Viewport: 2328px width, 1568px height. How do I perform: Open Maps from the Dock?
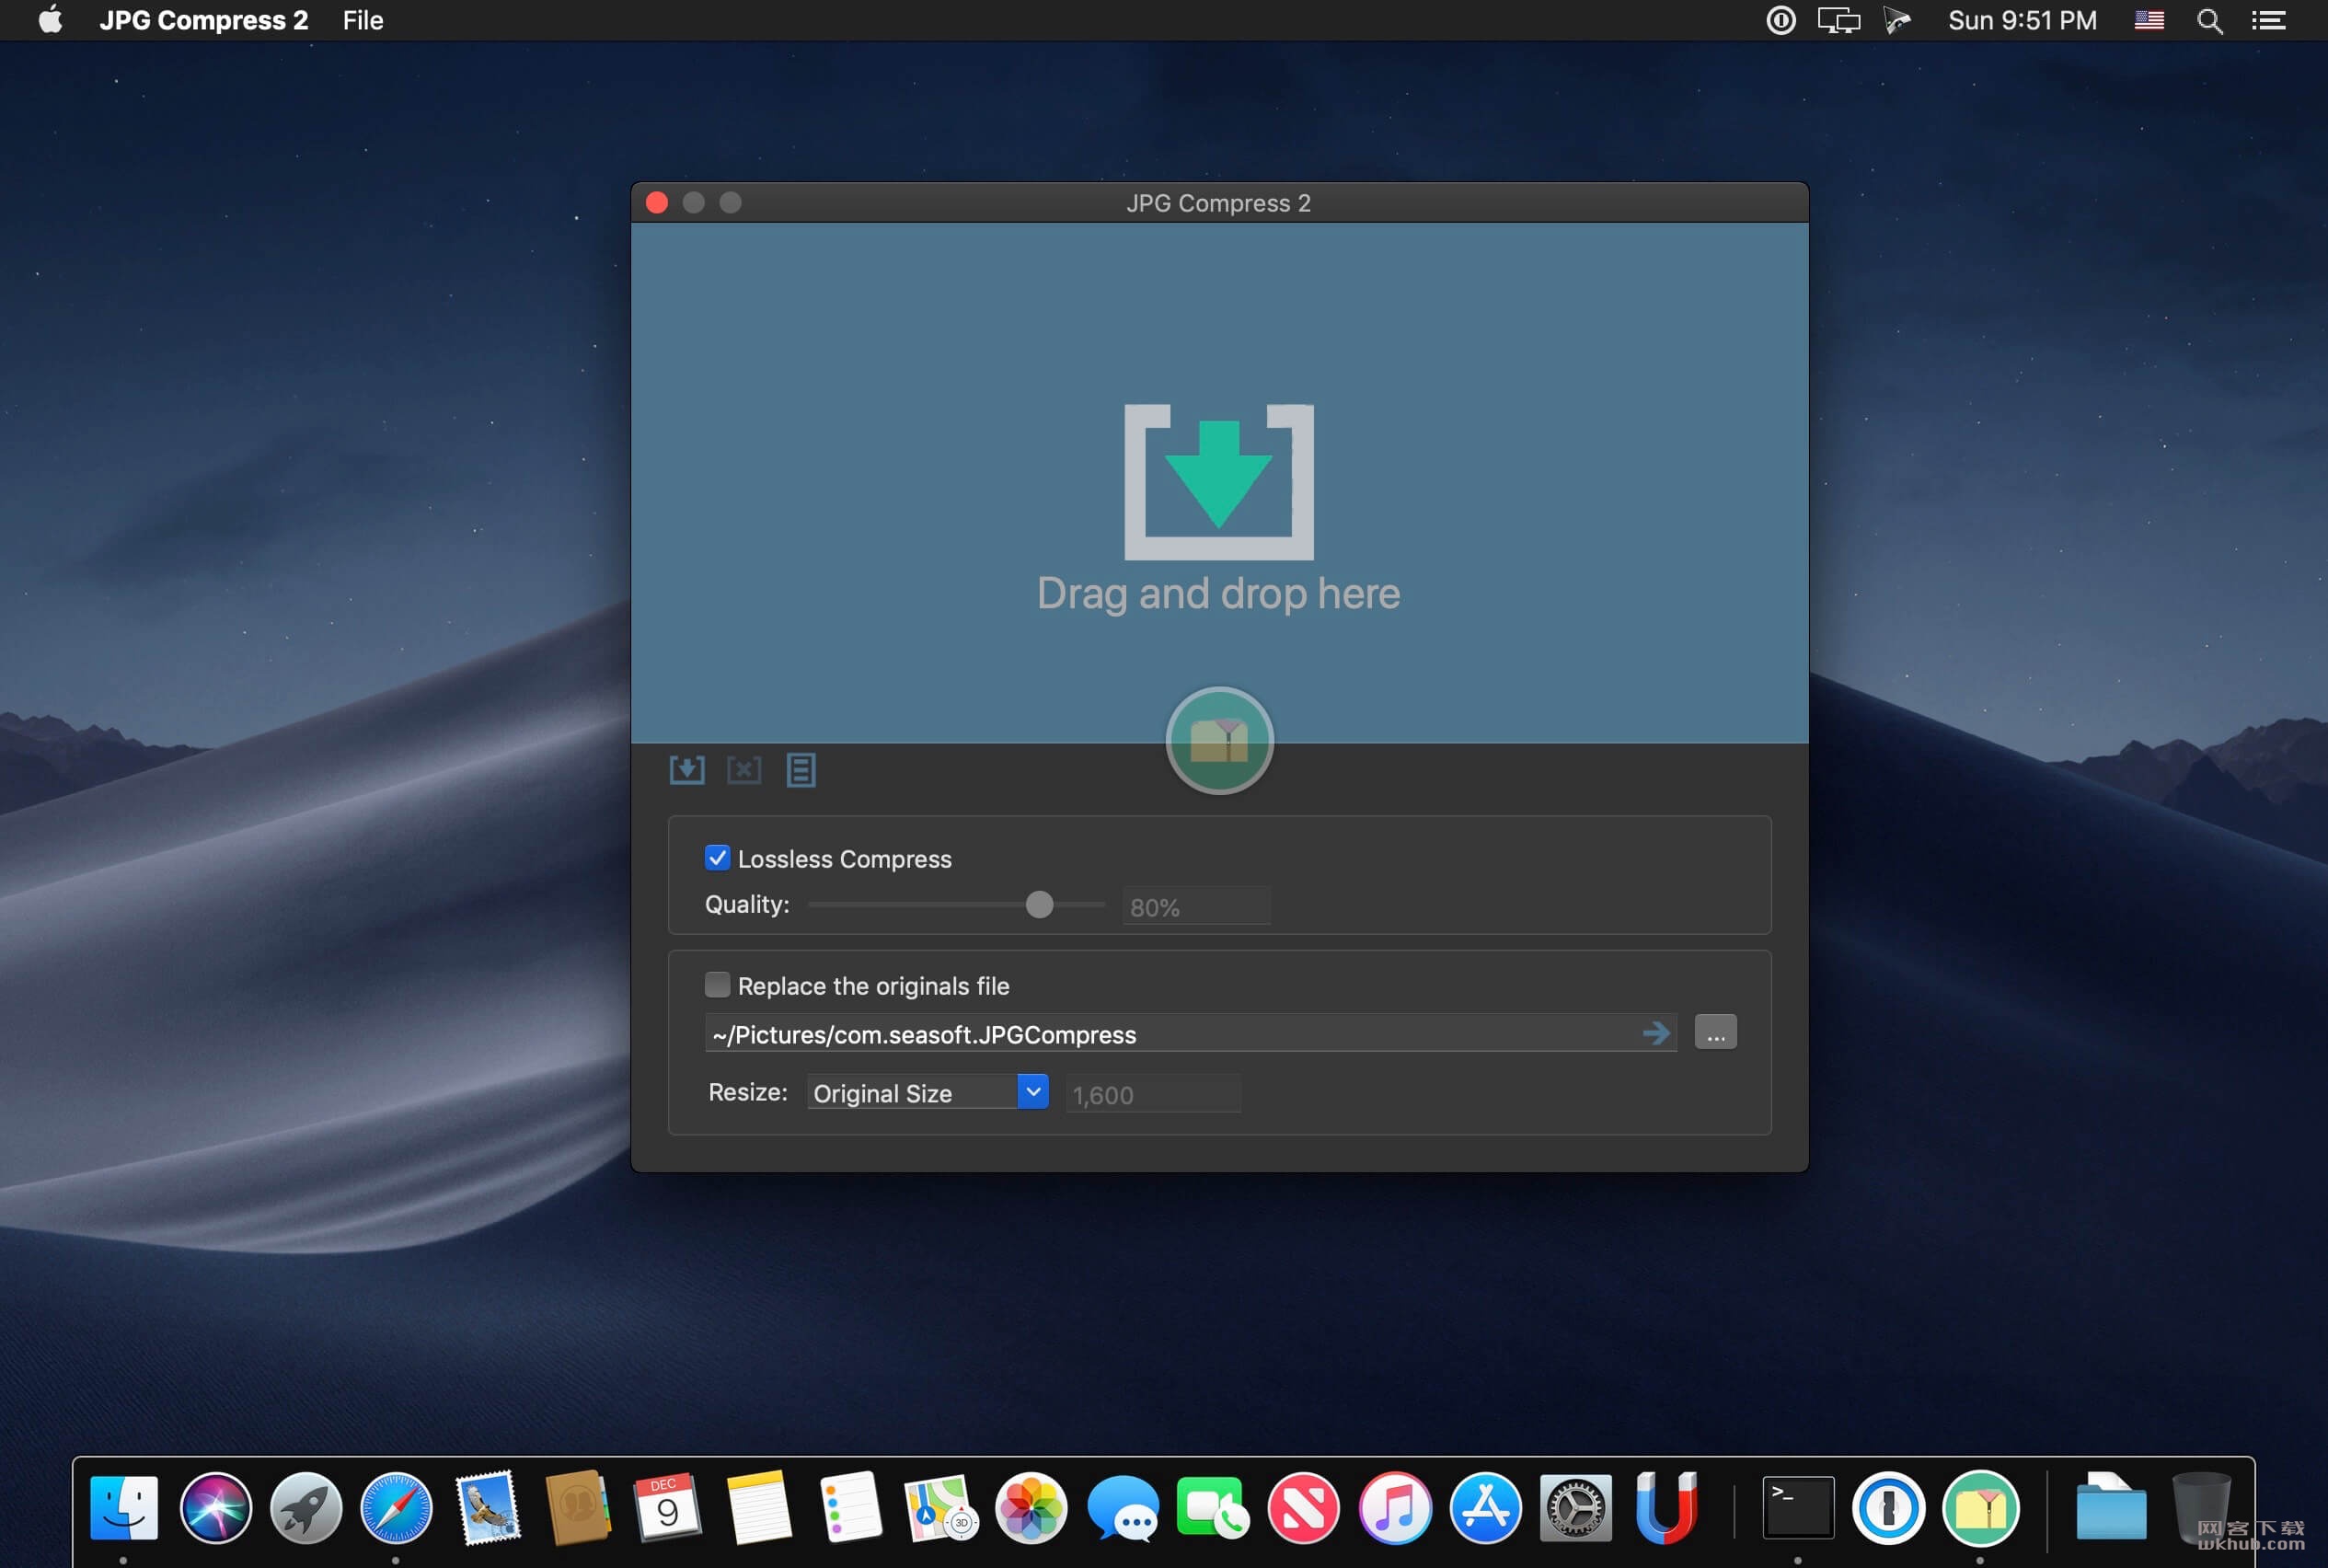(x=941, y=1507)
